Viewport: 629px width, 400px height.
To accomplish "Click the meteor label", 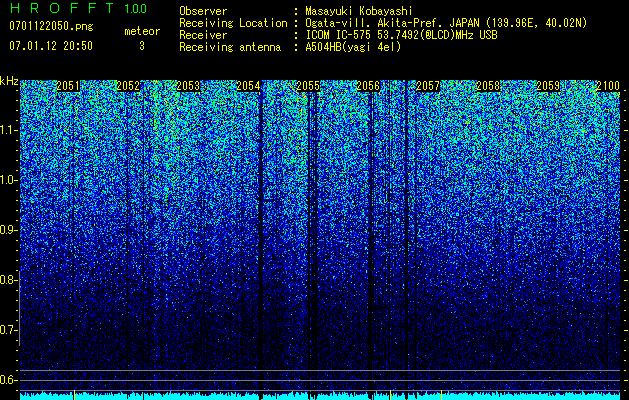I will pyautogui.click(x=142, y=31).
